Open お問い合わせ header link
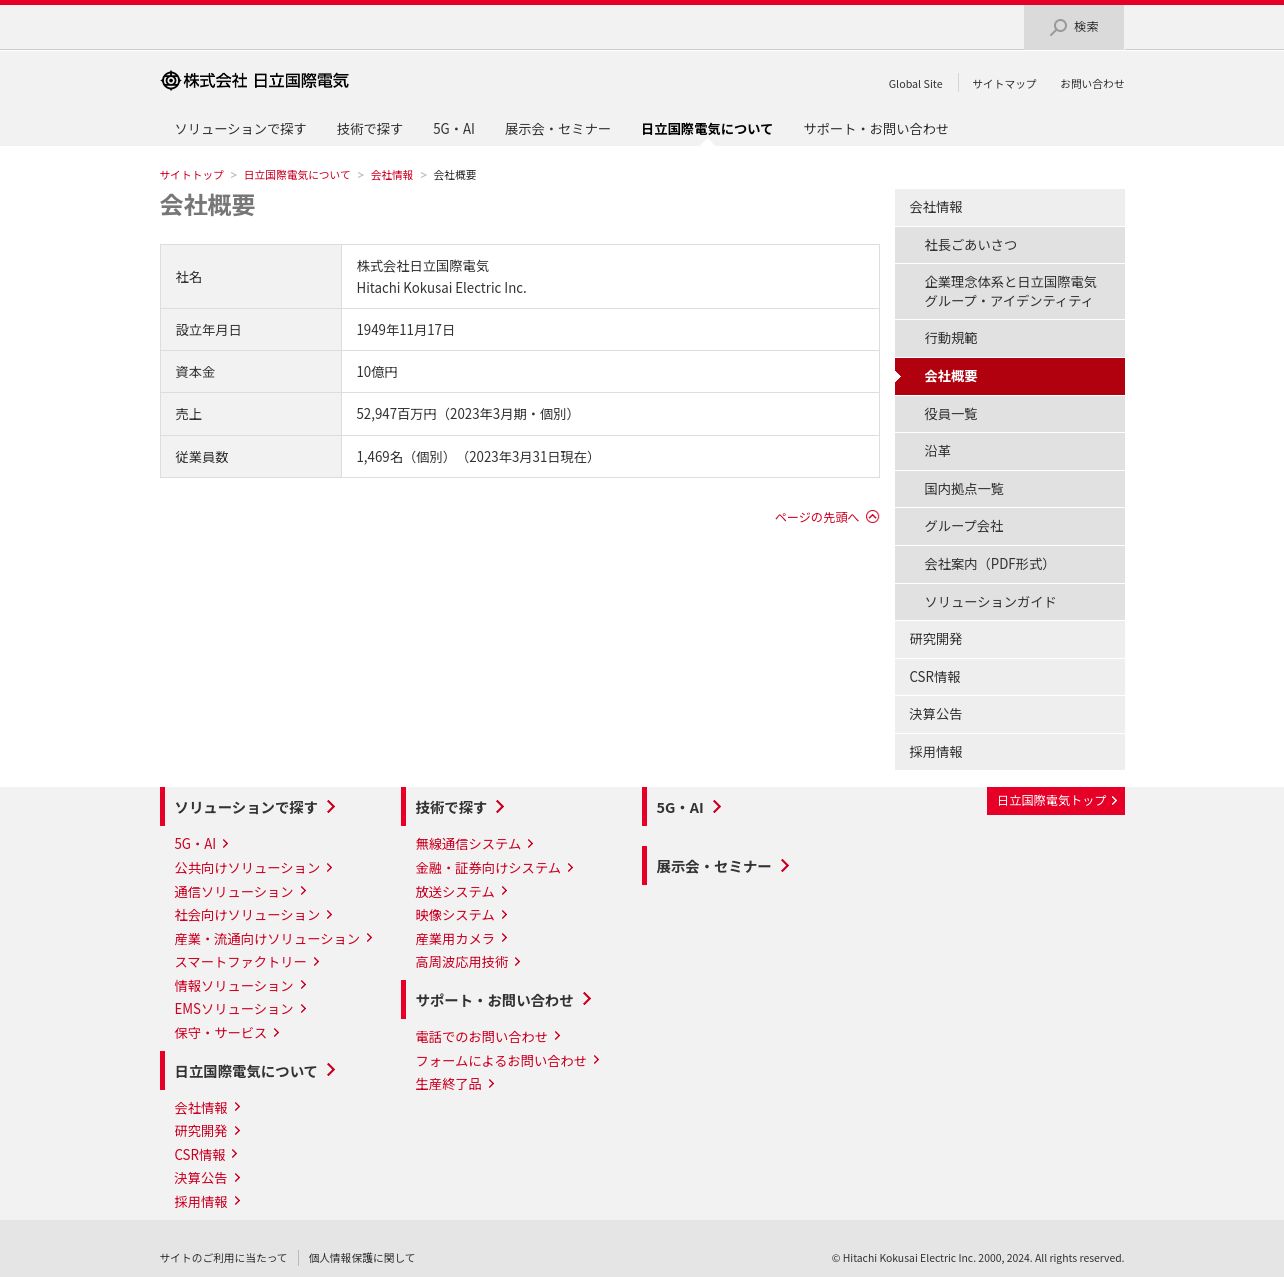Viewport: 1284px width, 1277px height. pyautogui.click(x=1092, y=84)
